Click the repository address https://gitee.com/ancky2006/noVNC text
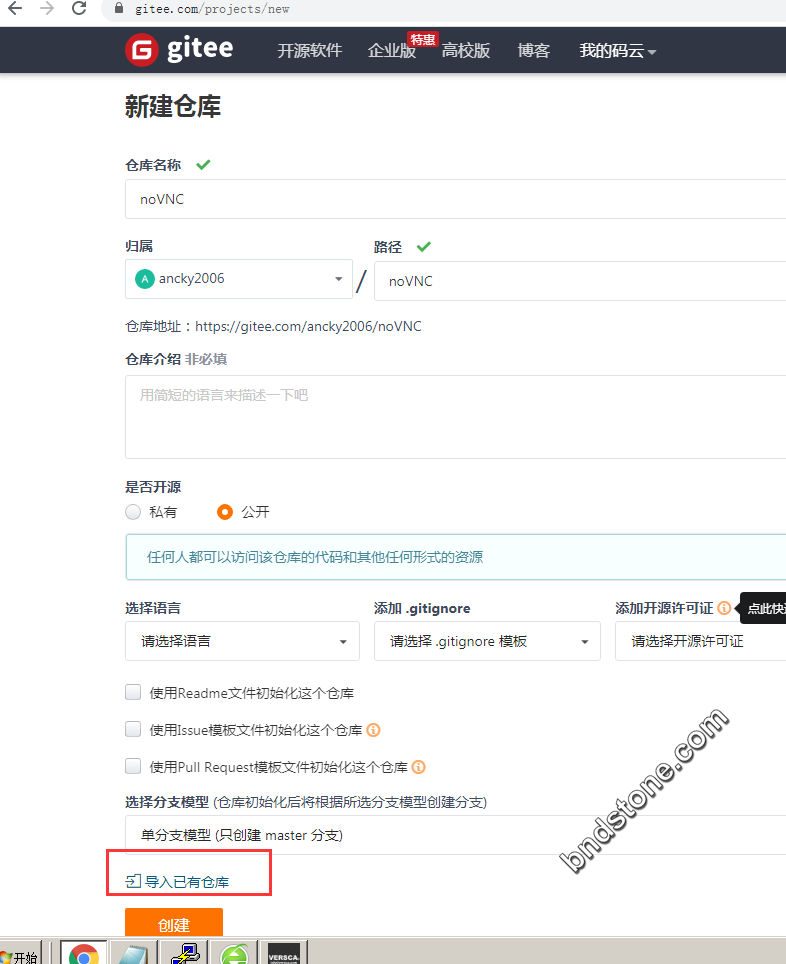The width and height of the screenshot is (786, 964). pos(308,326)
